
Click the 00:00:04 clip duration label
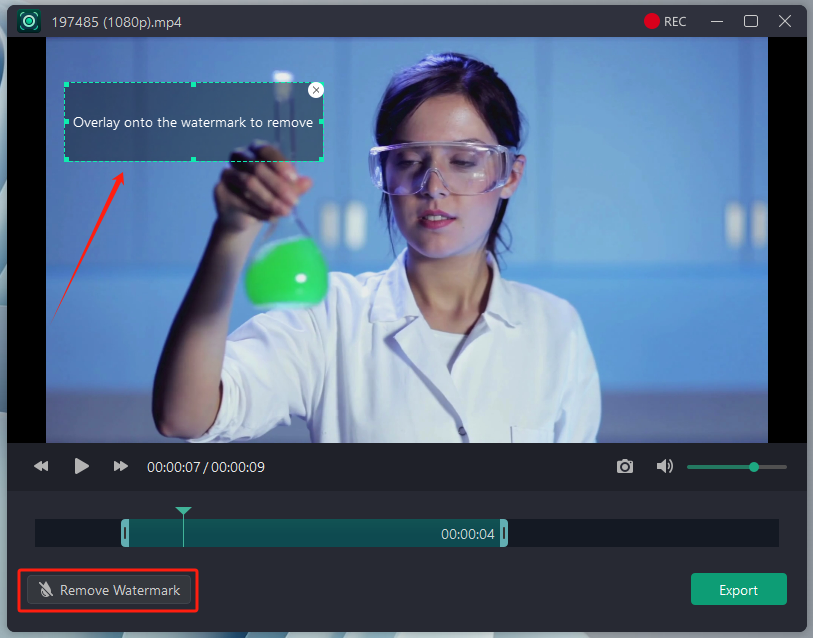pyautogui.click(x=468, y=534)
